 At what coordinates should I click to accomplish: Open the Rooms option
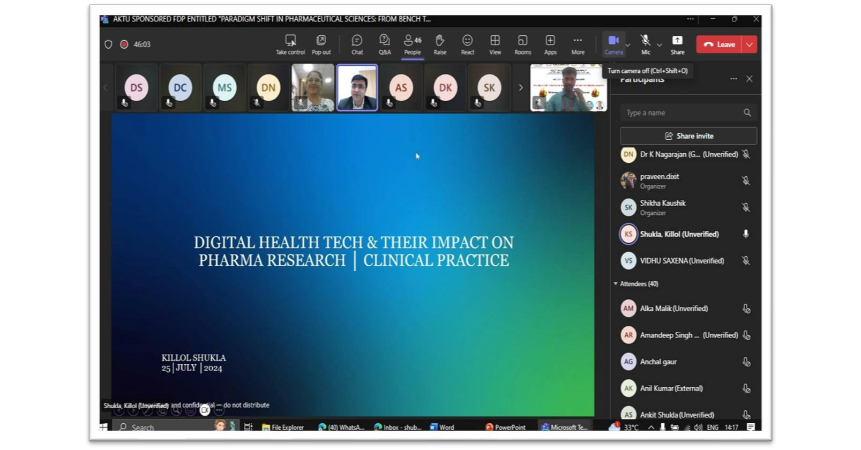[x=522, y=43]
